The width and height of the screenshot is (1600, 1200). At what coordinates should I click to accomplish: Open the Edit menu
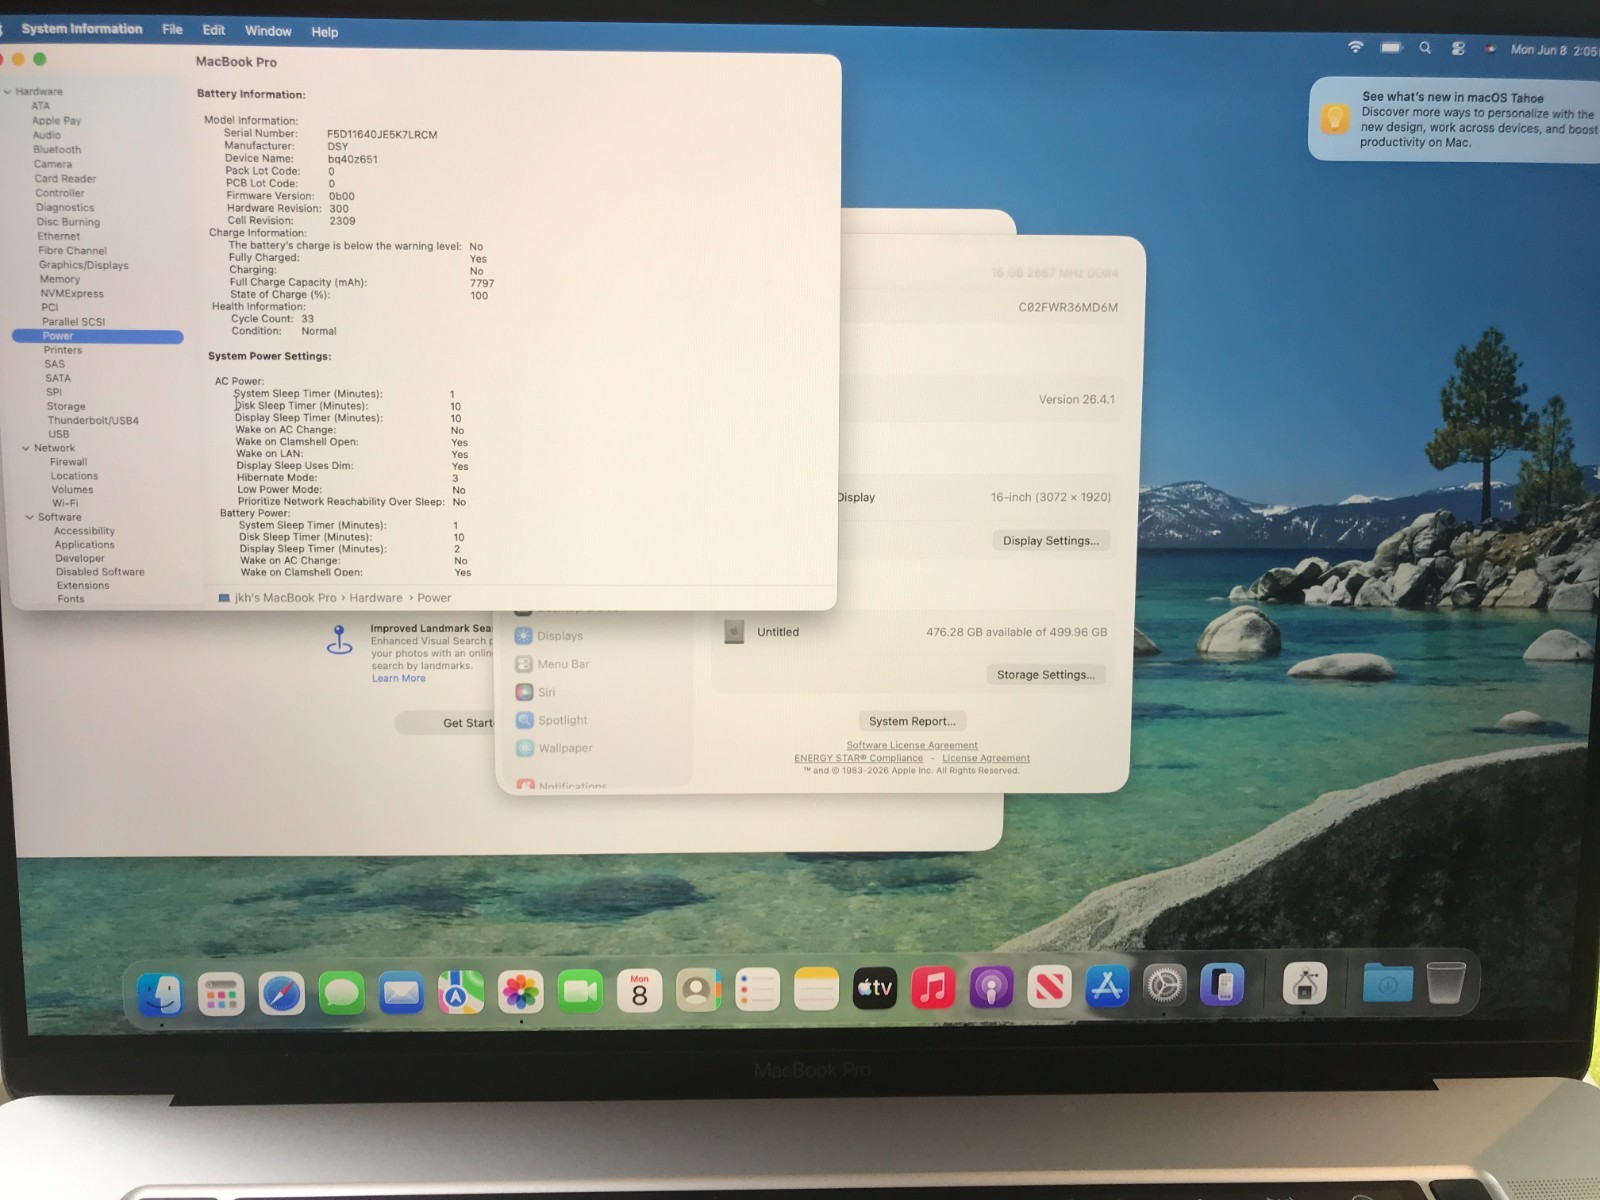214,30
